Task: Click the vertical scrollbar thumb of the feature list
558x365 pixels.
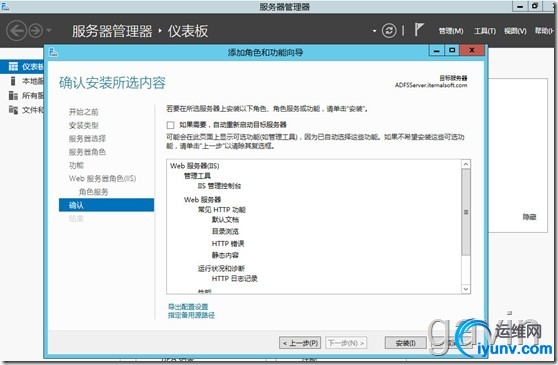Action: 466,212
